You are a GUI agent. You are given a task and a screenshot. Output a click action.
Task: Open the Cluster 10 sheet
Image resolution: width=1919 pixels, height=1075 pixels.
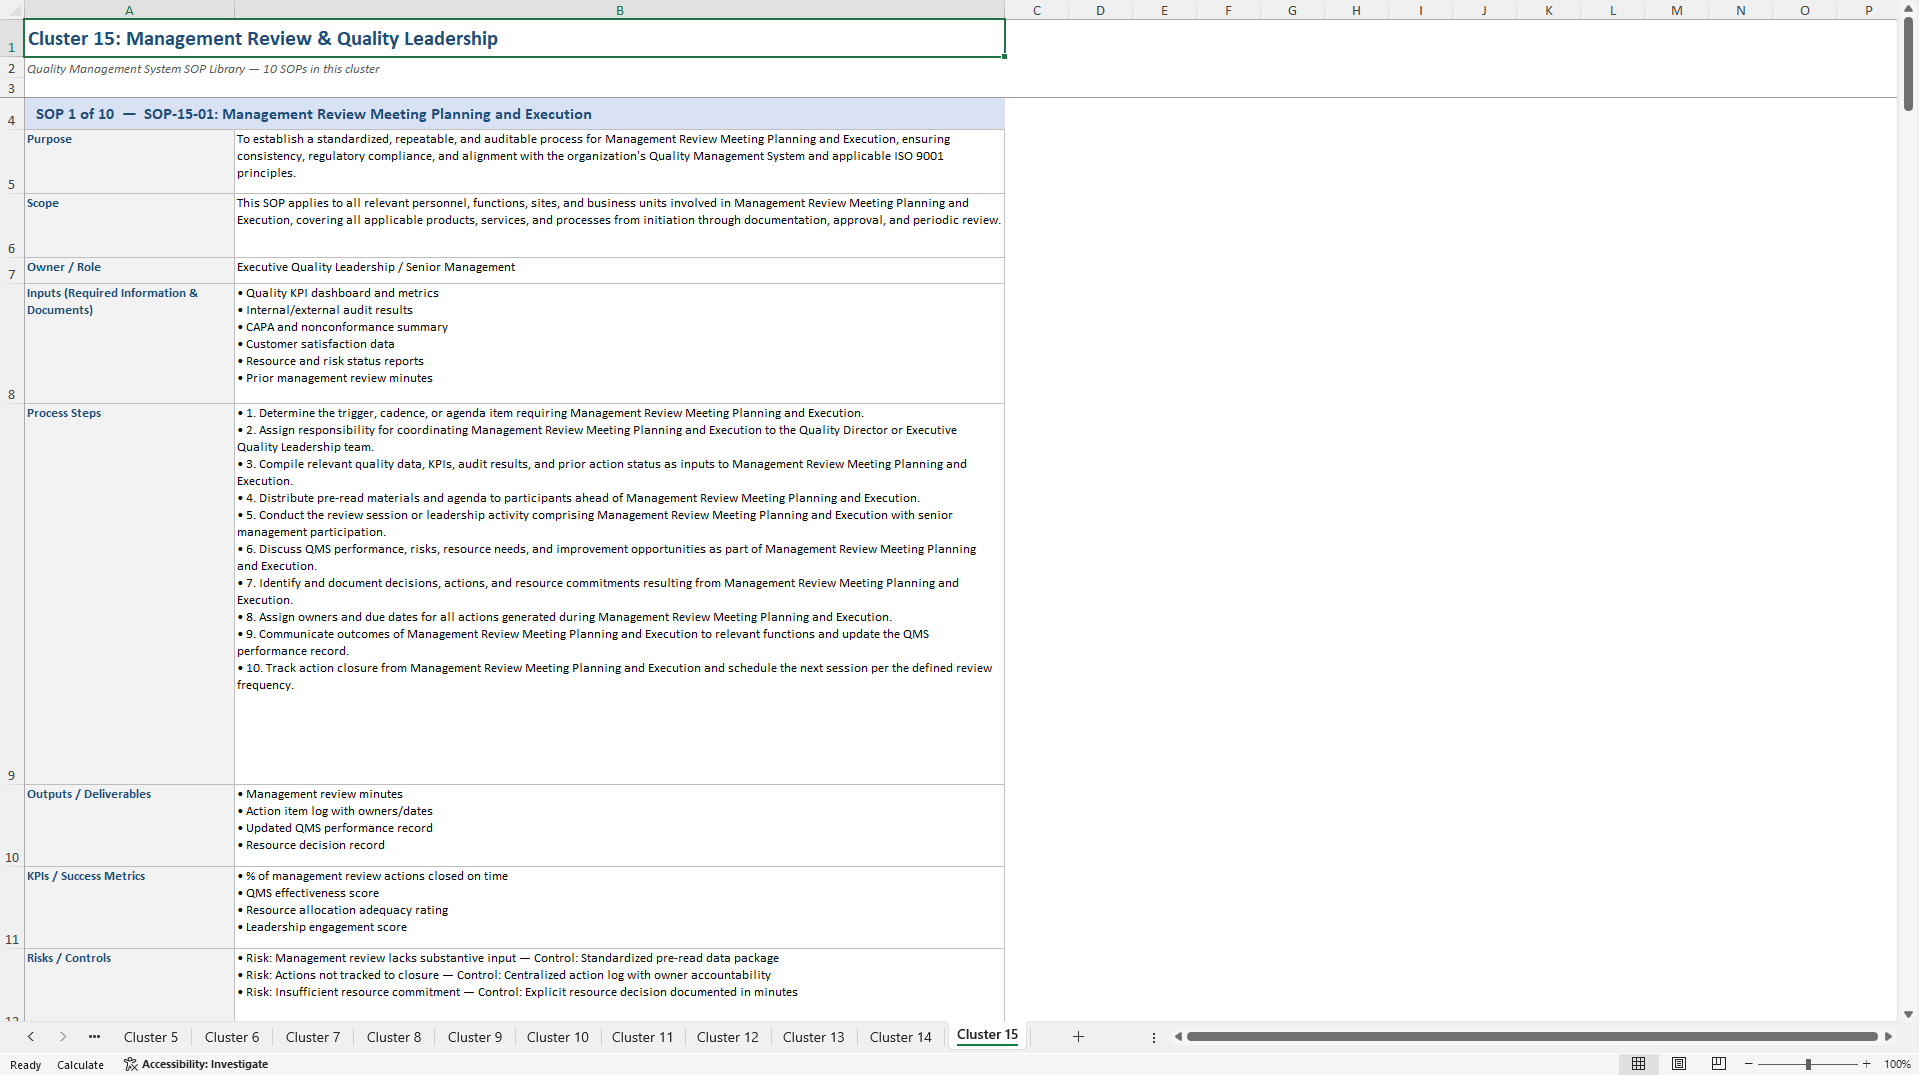[558, 1037]
